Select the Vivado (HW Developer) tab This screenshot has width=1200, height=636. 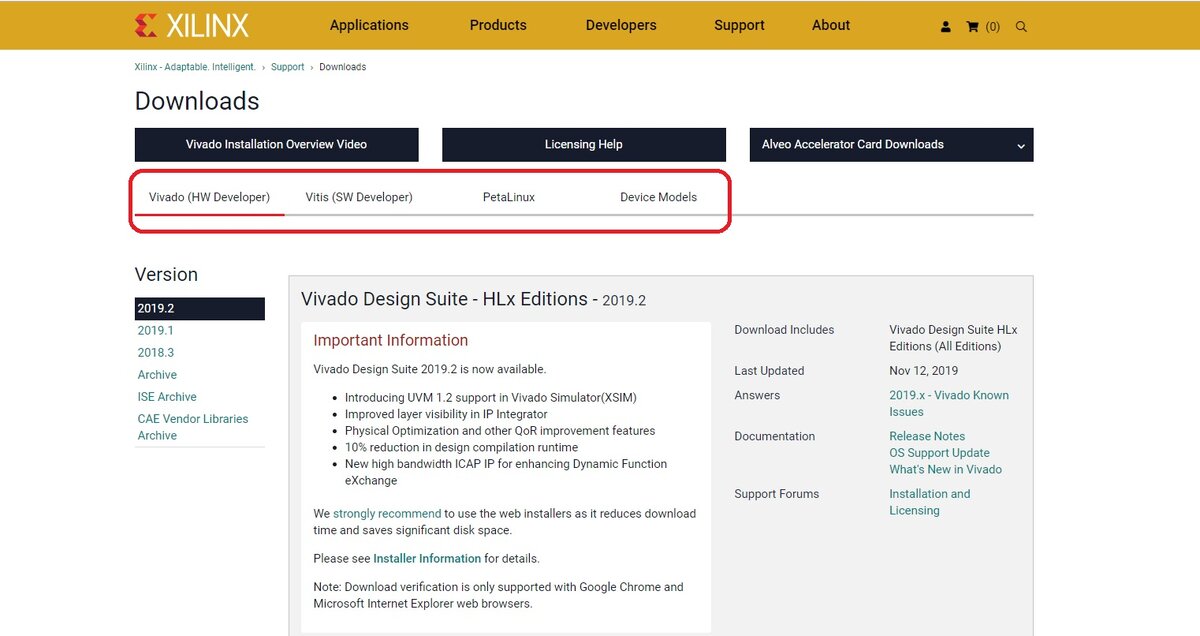point(209,197)
